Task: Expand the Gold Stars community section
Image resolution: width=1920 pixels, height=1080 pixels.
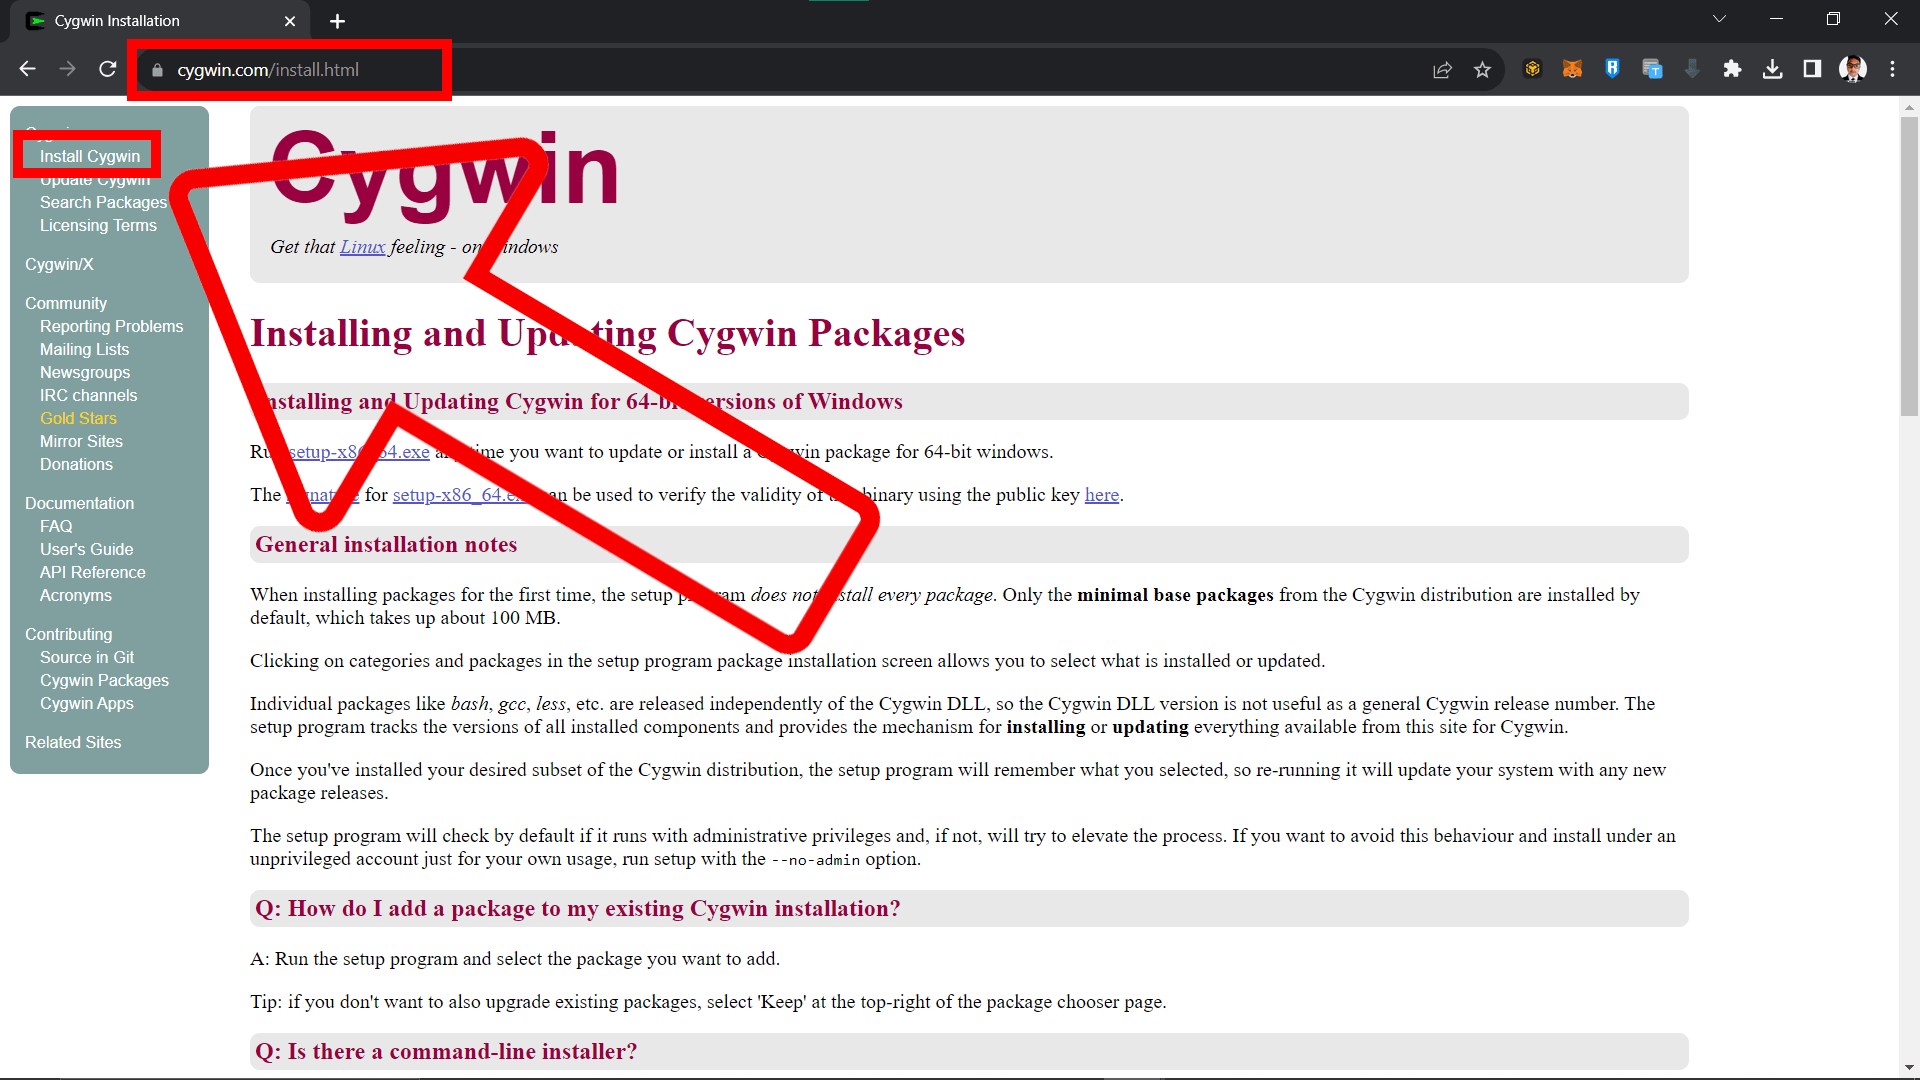Action: pyautogui.click(x=78, y=418)
